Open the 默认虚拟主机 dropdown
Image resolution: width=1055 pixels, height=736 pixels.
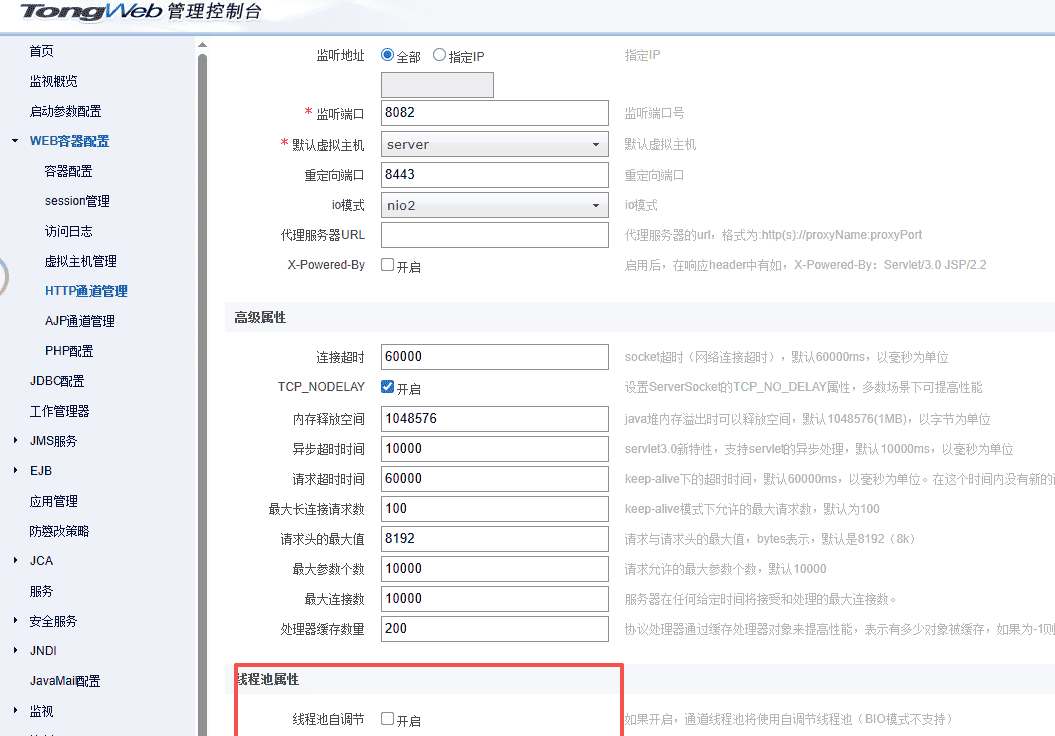tap(494, 144)
